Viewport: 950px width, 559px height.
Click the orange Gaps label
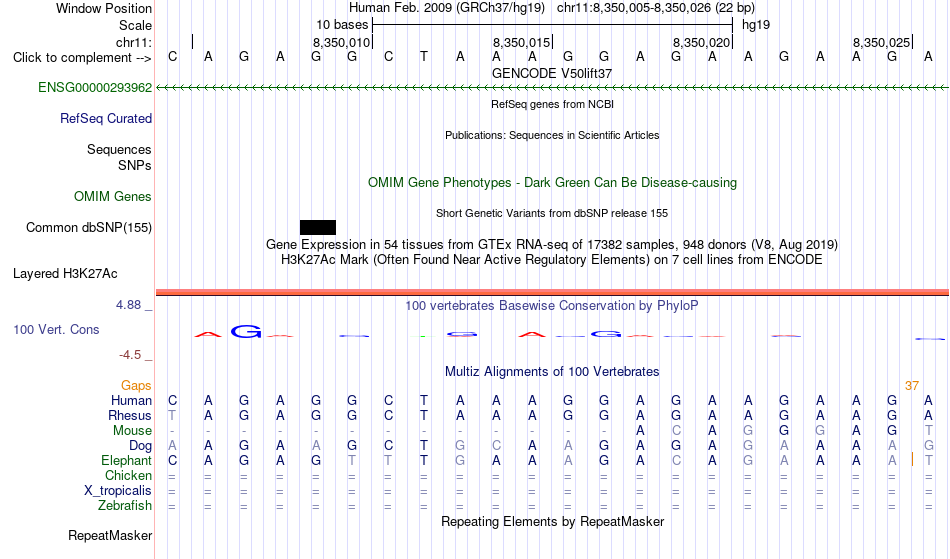[x=136, y=386]
